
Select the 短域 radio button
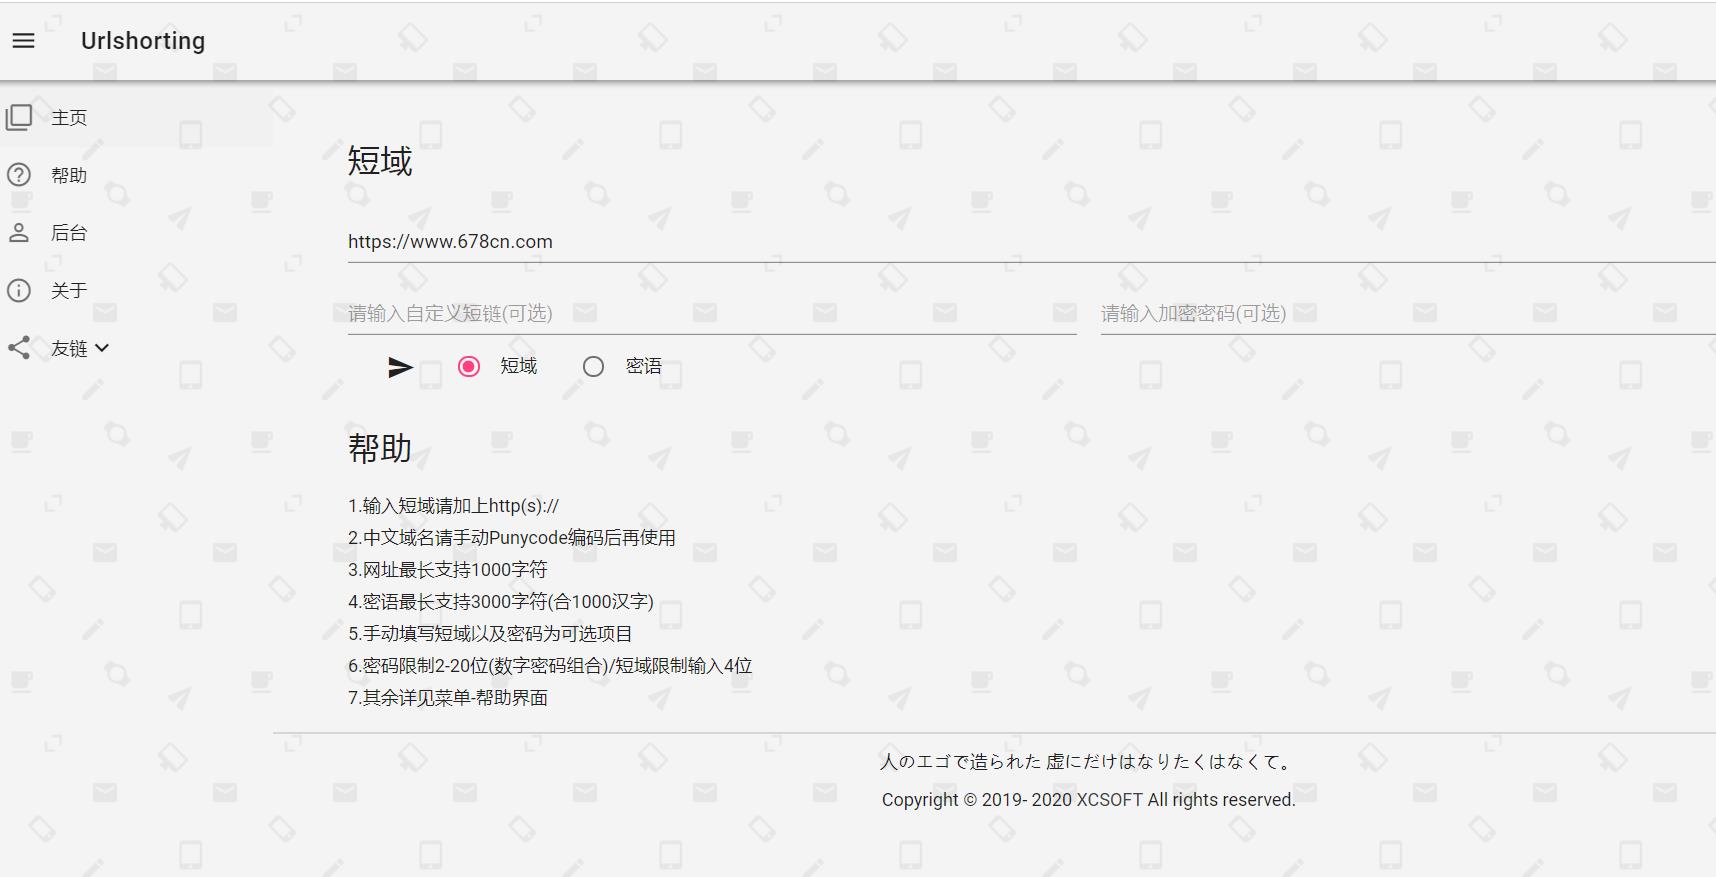(469, 367)
